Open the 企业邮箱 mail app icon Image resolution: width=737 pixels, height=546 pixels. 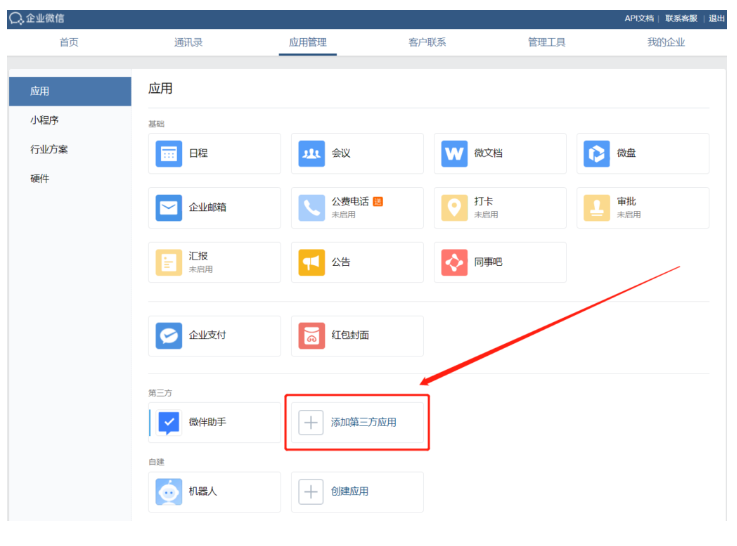tap(169, 208)
